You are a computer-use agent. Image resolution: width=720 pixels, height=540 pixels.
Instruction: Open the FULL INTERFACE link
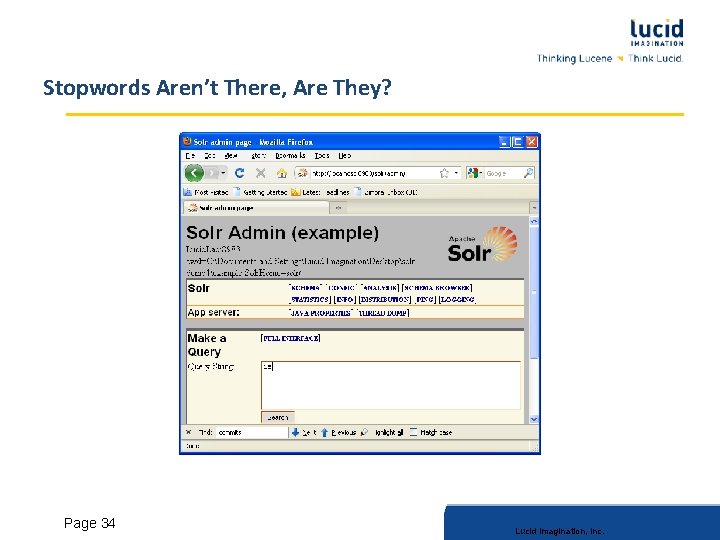[x=291, y=338]
